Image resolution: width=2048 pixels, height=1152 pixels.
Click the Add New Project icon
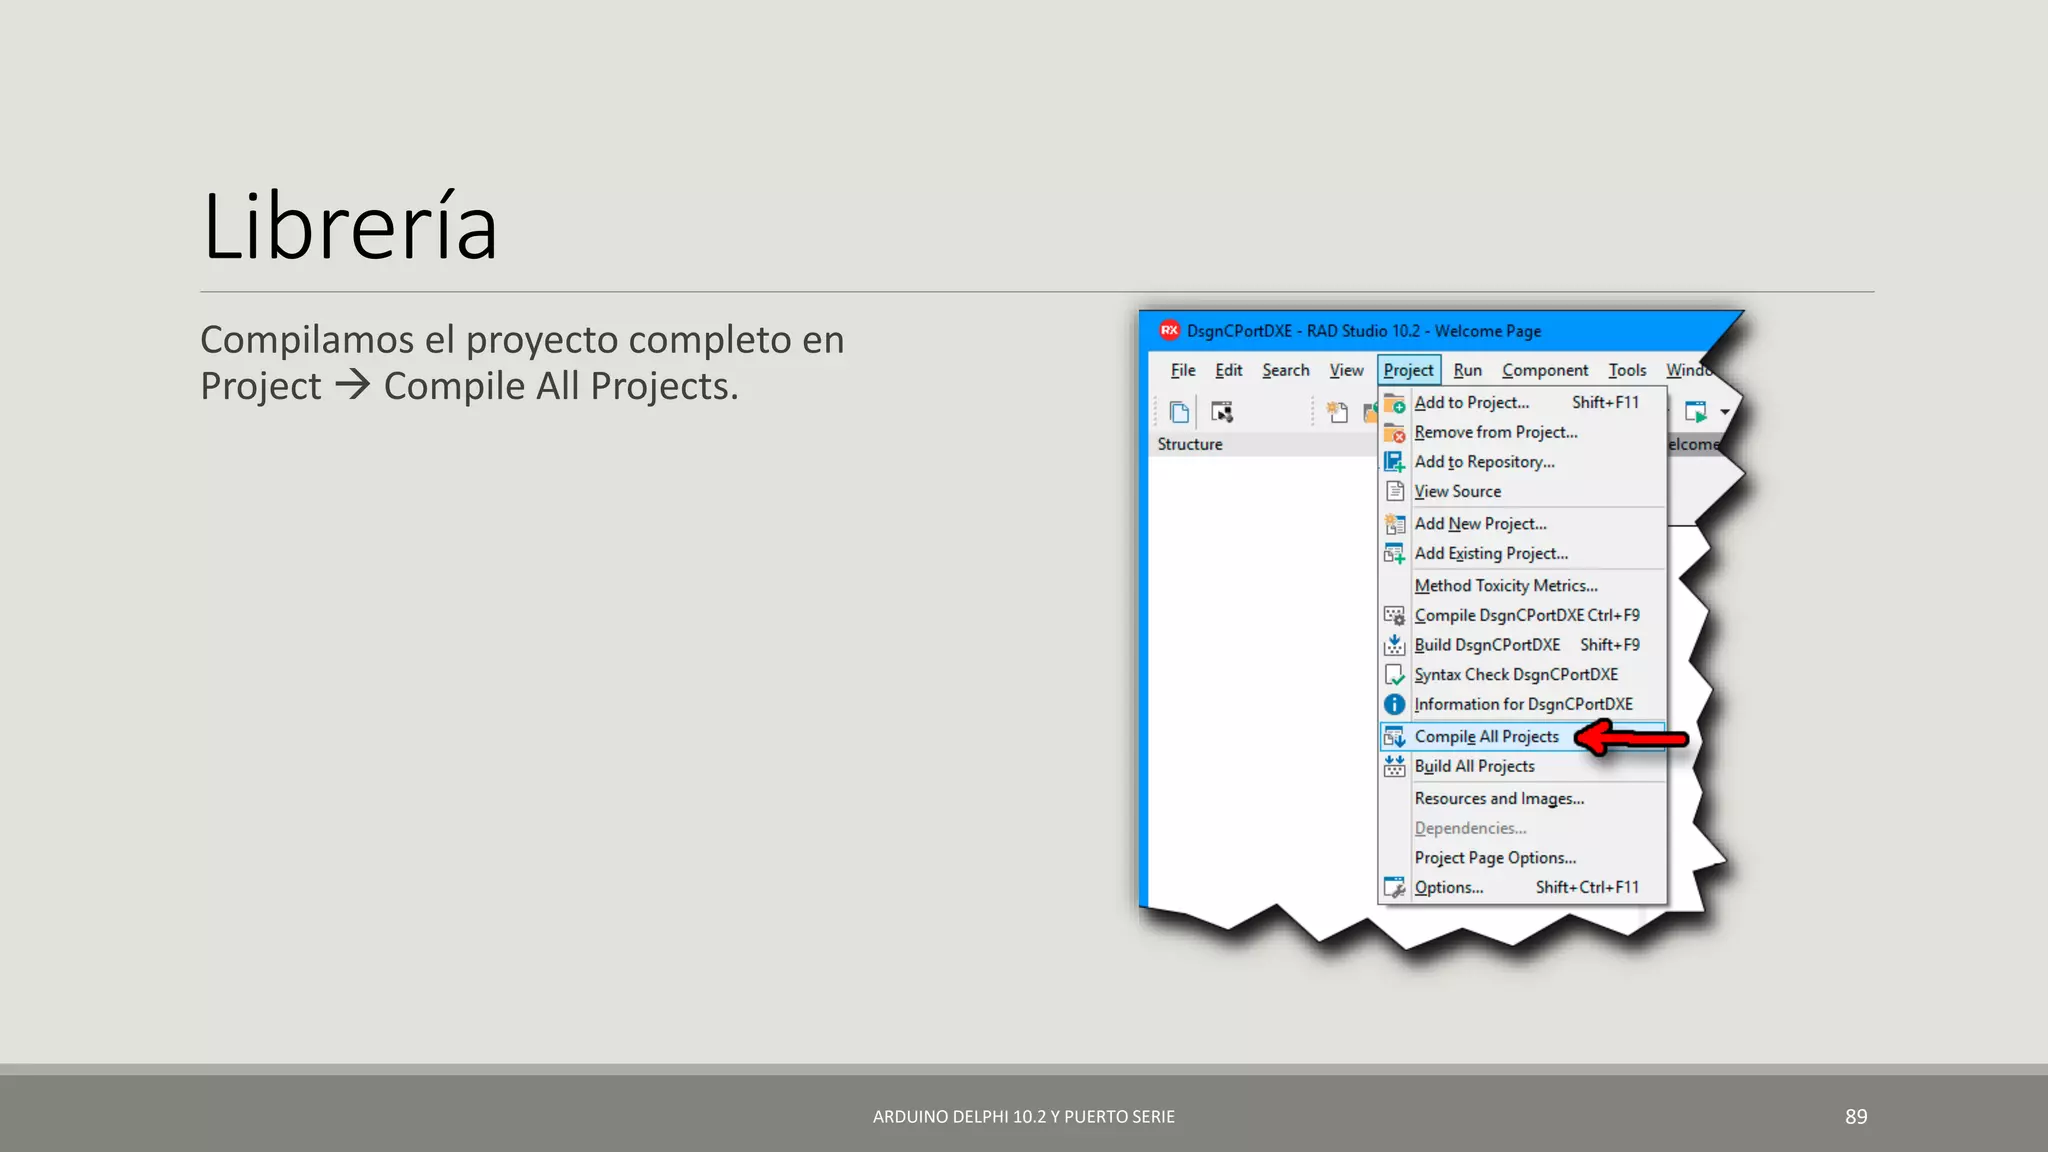point(1394,524)
